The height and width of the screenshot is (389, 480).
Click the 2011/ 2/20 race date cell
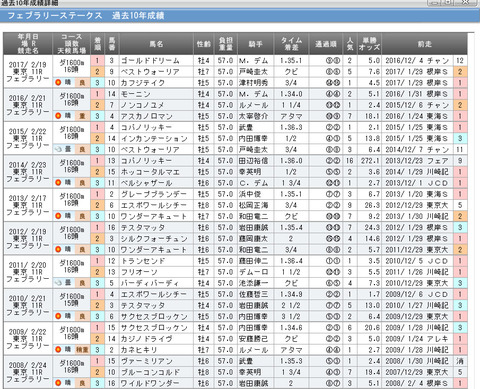point(28,272)
